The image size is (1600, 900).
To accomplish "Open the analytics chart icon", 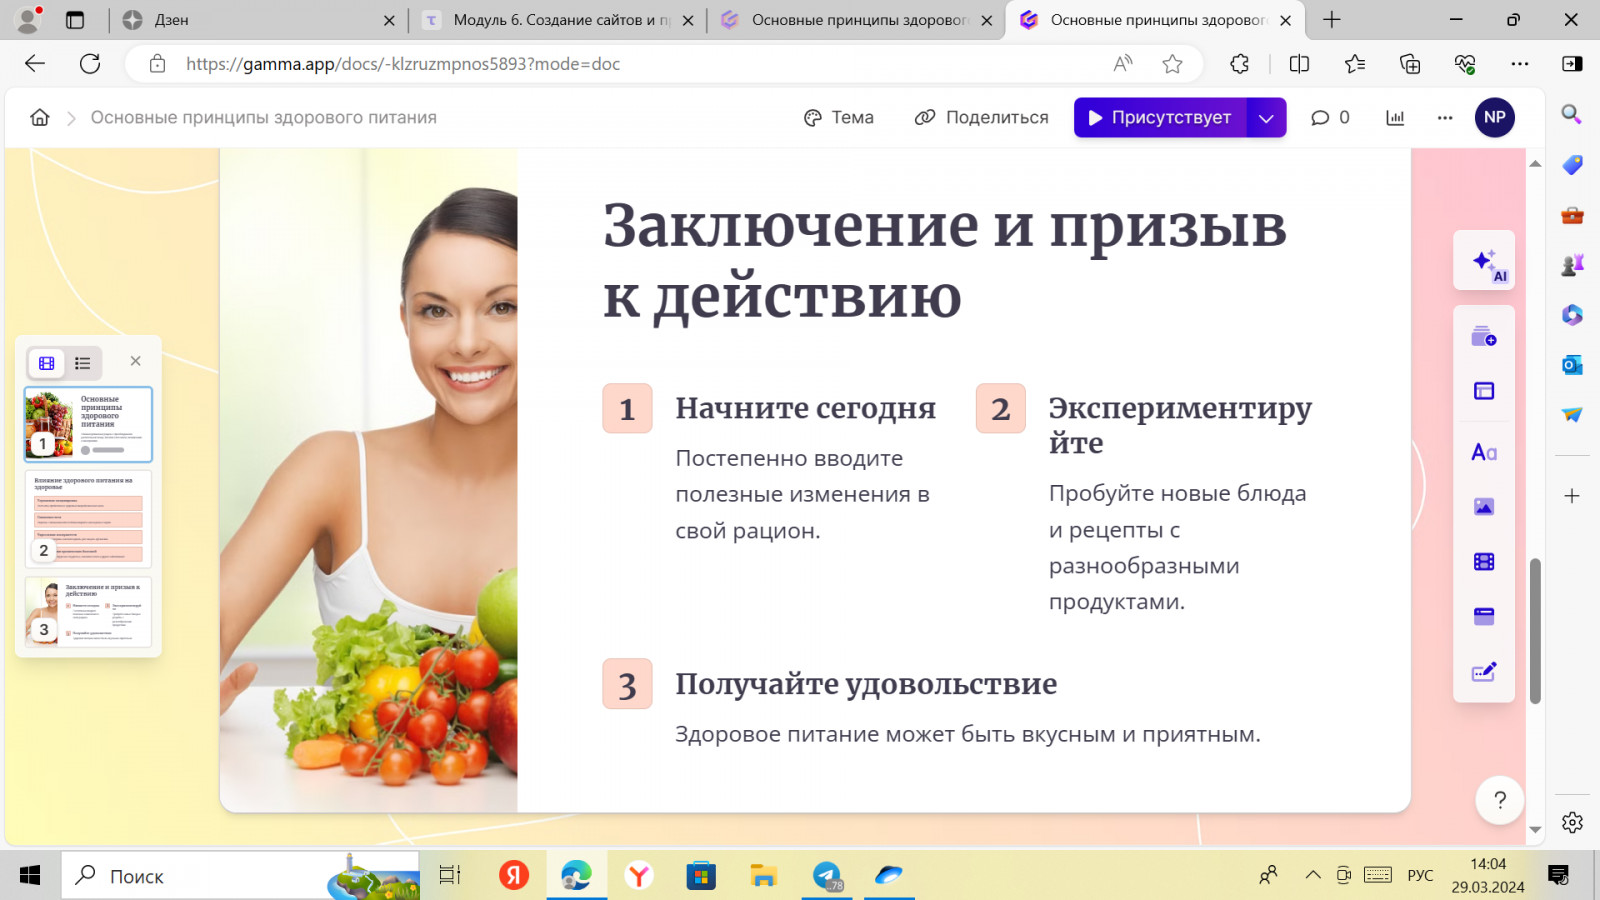I will (x=1395, y=117).
